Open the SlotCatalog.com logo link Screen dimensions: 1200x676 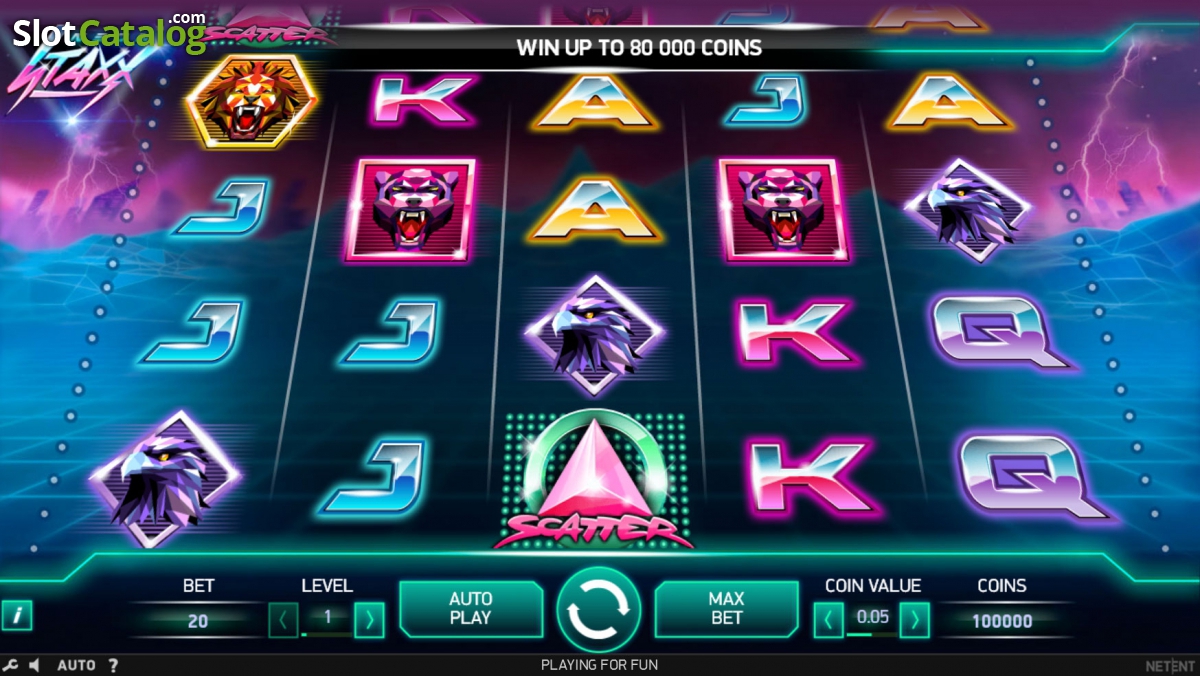point(109,31)
